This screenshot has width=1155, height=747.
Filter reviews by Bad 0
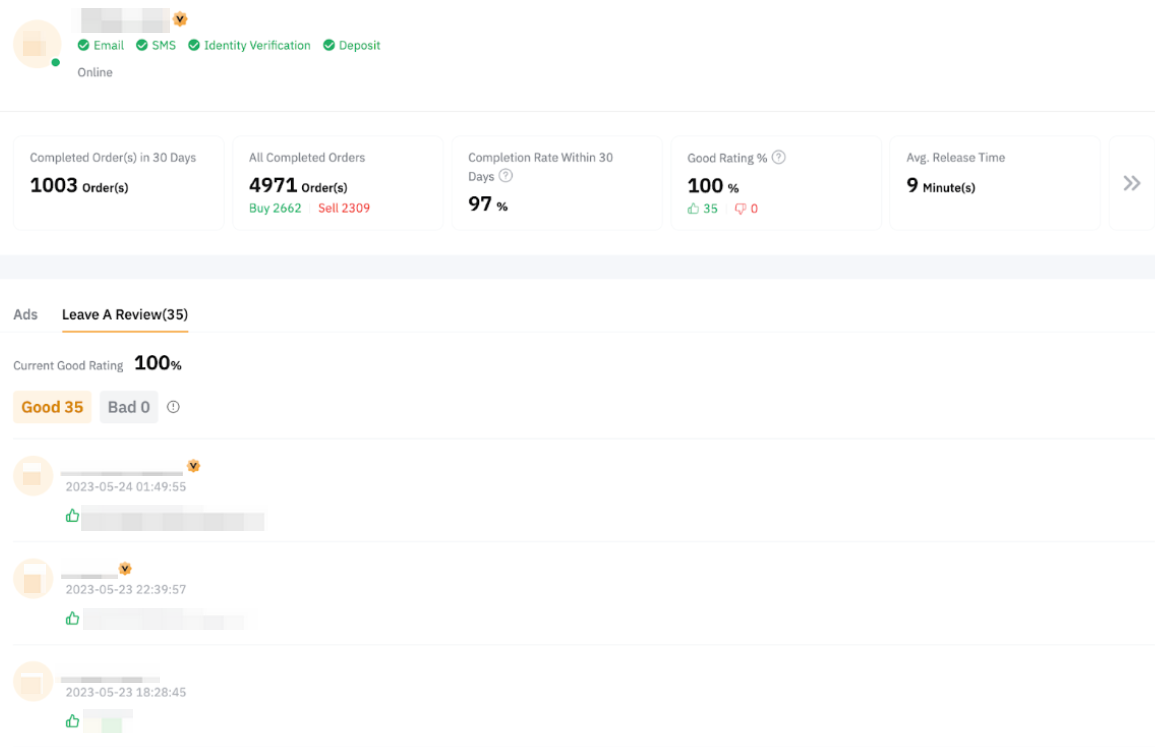coord(129,407)
